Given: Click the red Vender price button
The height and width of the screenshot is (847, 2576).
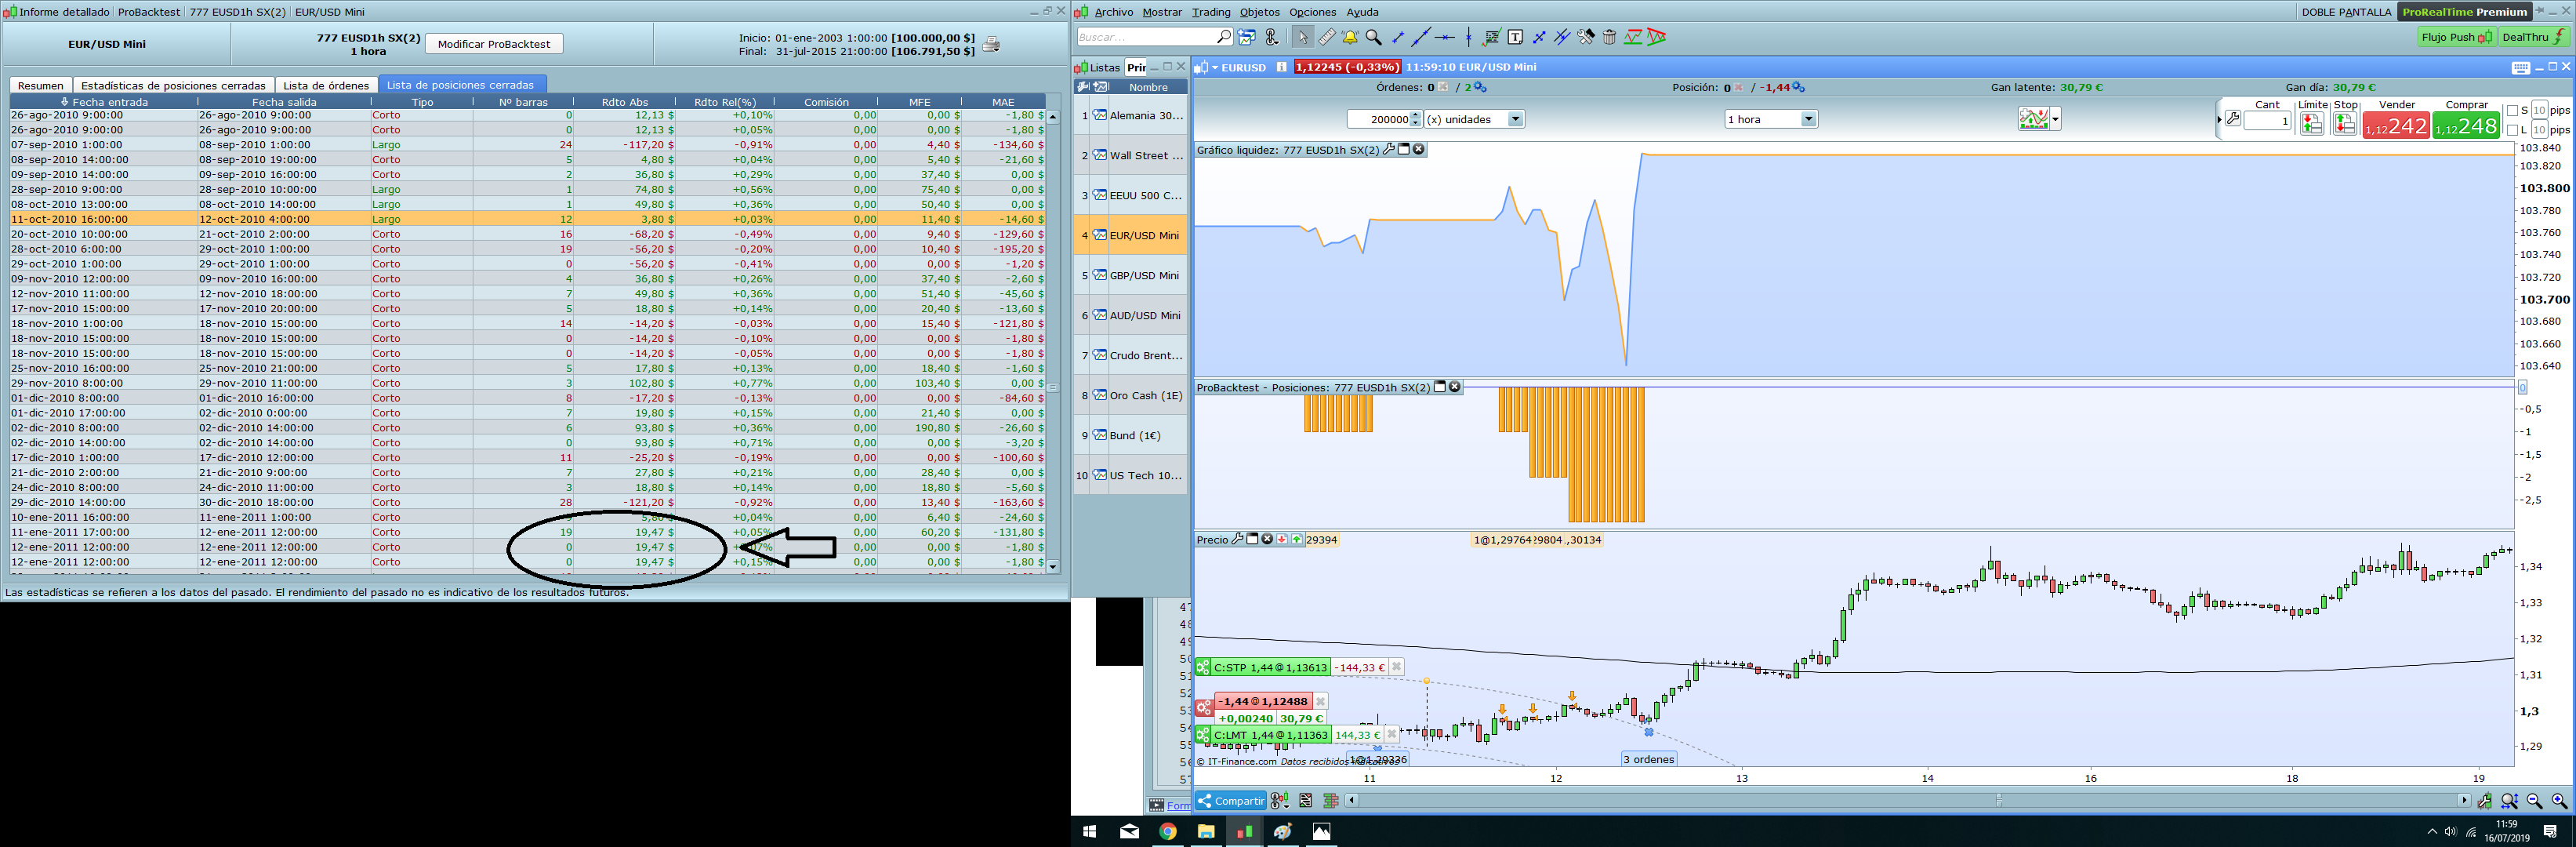Looking at the screenshot, I should click(2395, 126).
